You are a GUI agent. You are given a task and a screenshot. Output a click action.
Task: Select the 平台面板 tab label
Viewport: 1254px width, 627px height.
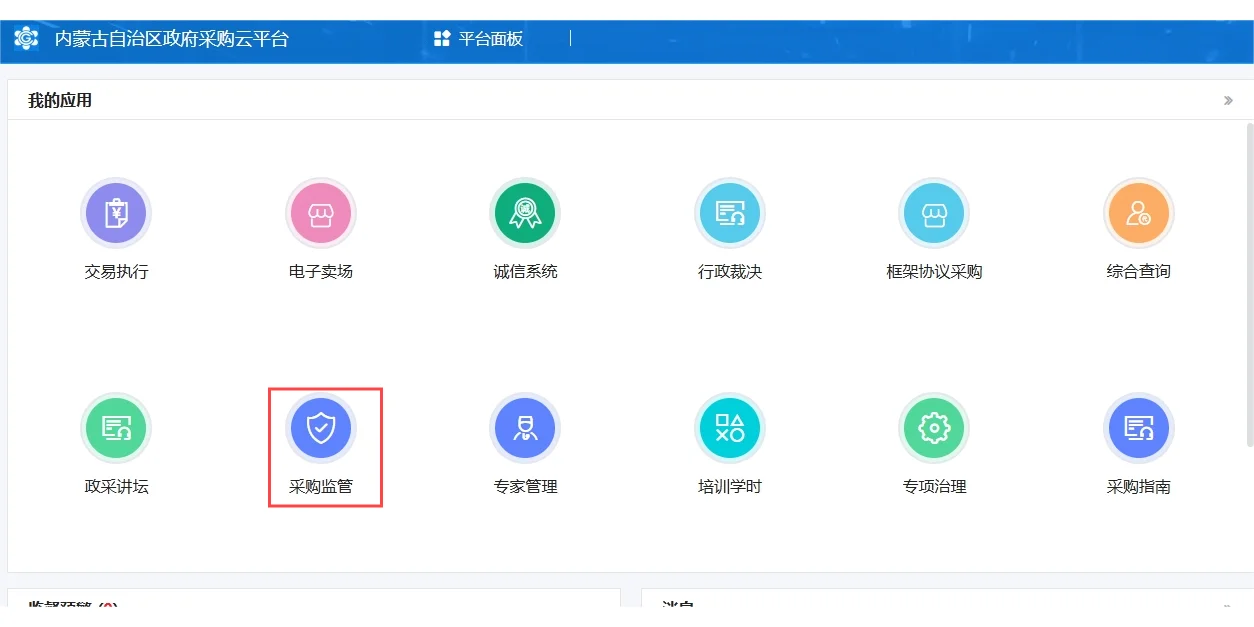(491, 39)
